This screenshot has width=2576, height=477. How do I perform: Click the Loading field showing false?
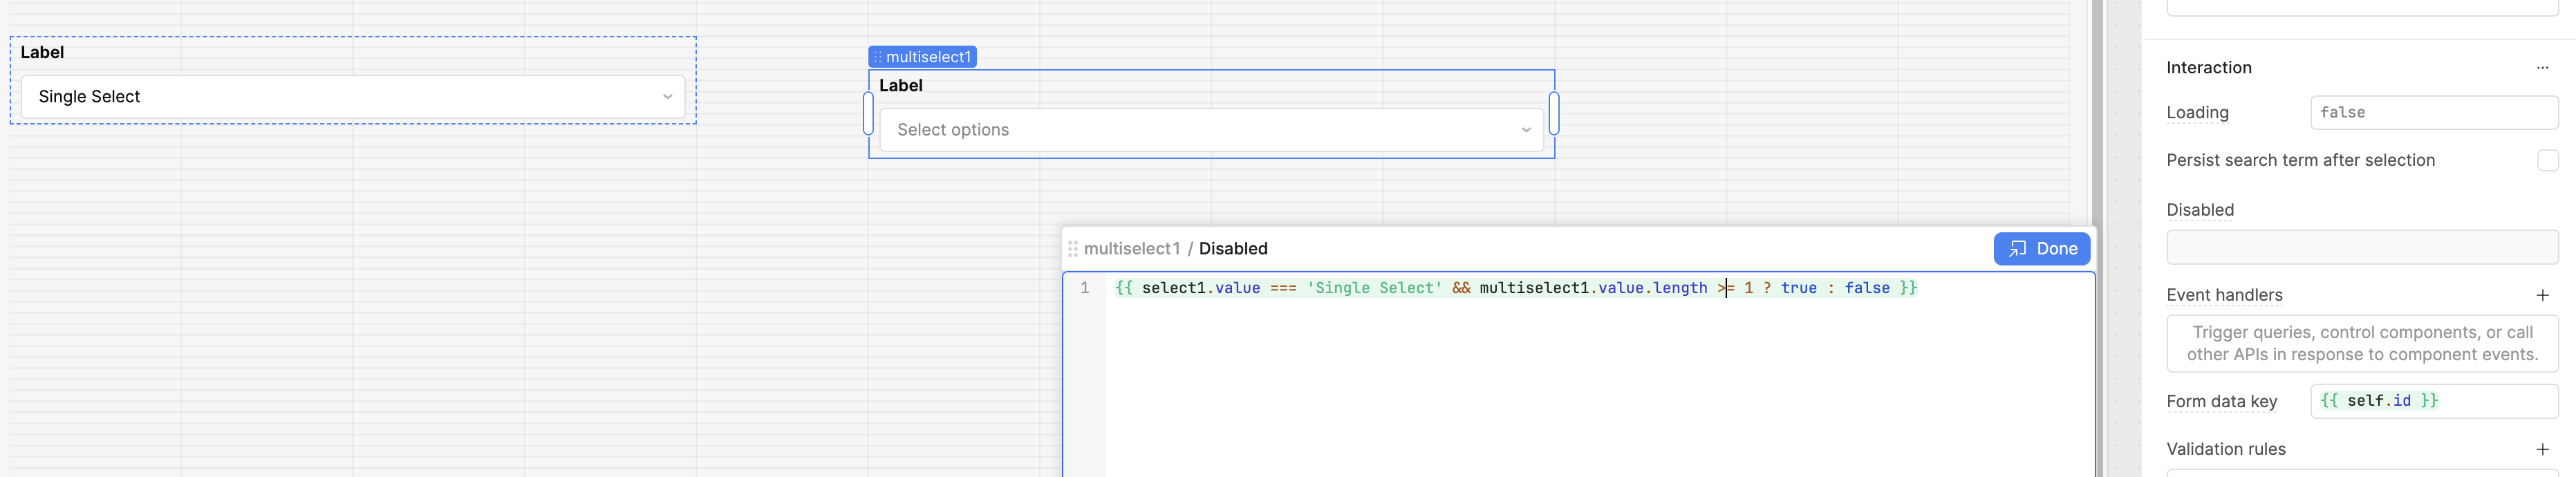(x=2432, y=113)
